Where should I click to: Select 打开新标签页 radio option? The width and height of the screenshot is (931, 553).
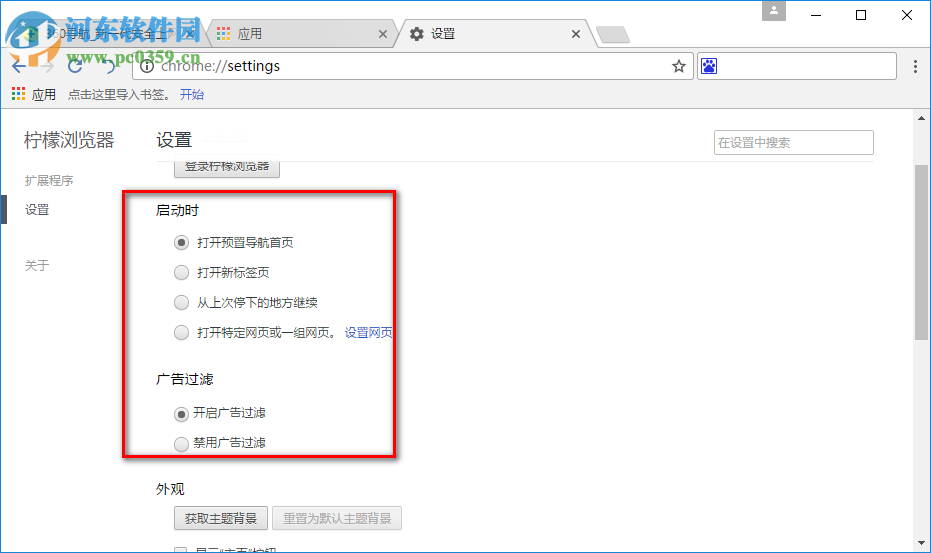click(x=181, y=273)
